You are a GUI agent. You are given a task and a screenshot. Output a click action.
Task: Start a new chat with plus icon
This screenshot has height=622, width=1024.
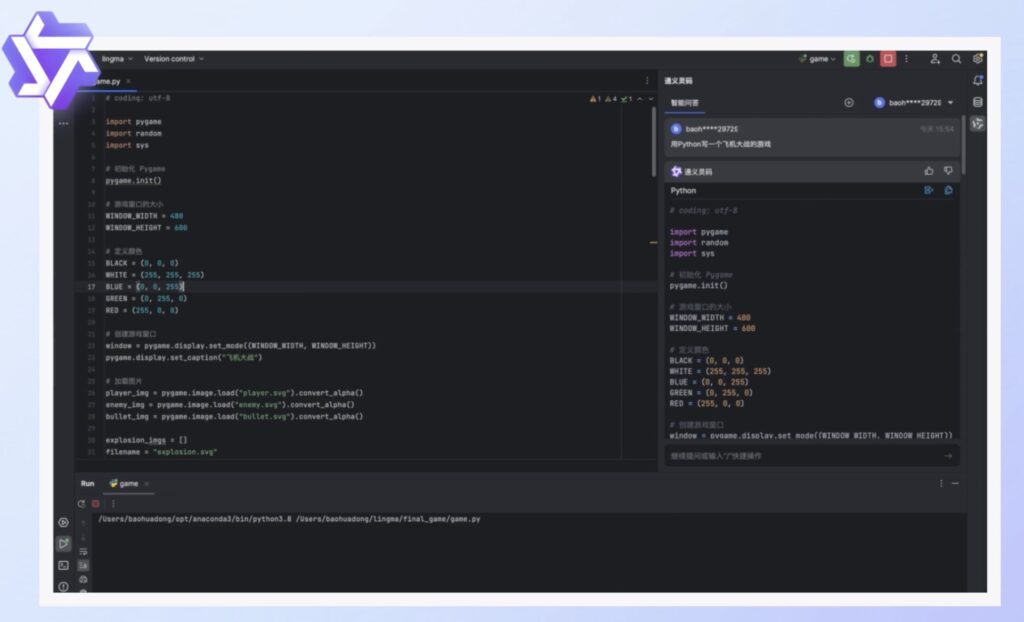click(x=849, y=102)
